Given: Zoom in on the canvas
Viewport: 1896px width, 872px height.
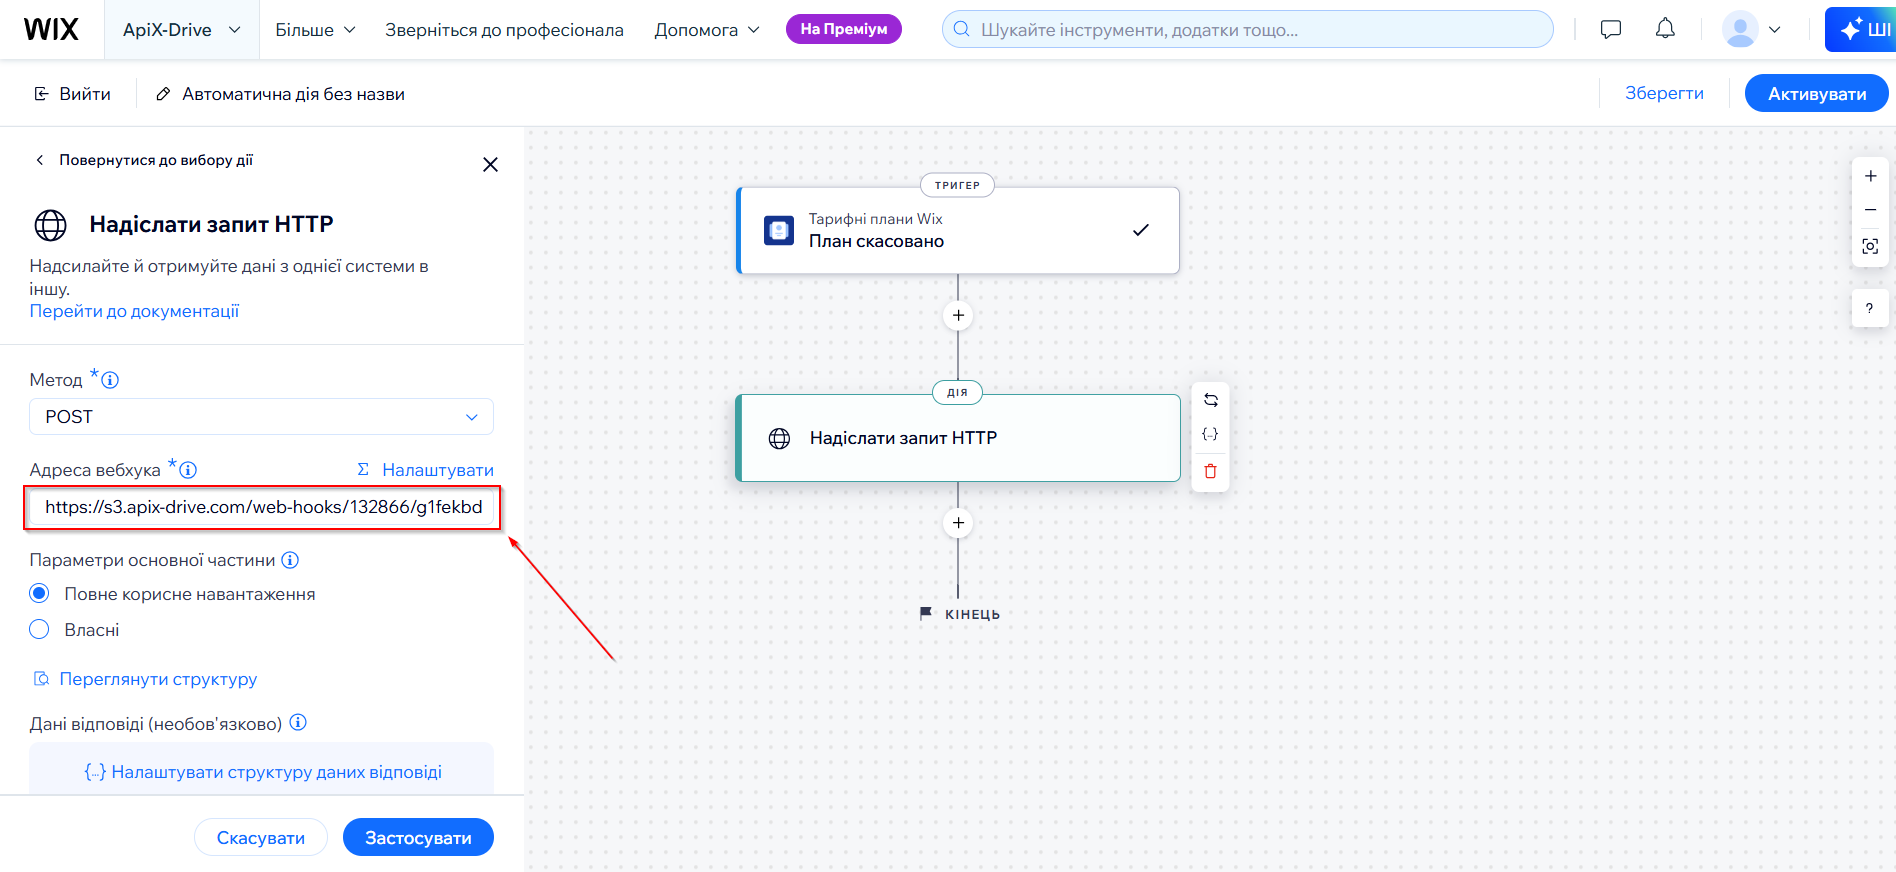Looking at the screenshot, I should [x=1870, y=176].
